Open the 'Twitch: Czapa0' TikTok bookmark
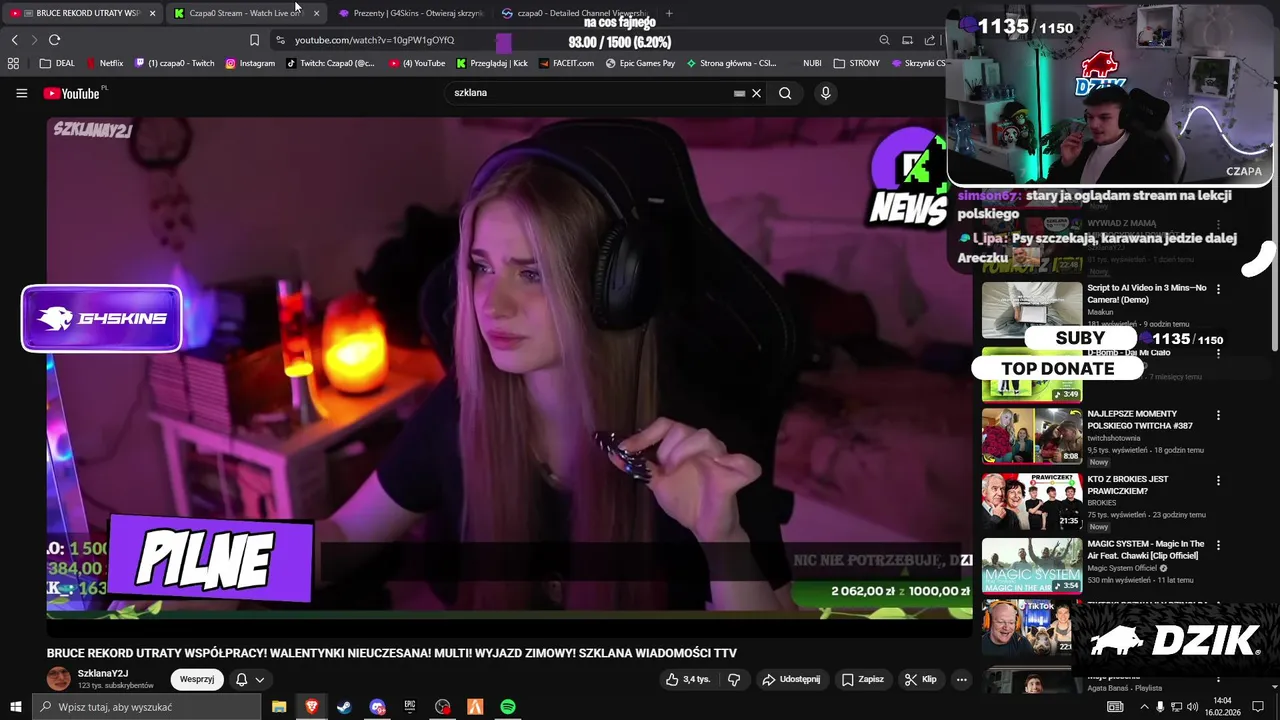The height and width of the screenshot is (720, 1280). point(331,63)
